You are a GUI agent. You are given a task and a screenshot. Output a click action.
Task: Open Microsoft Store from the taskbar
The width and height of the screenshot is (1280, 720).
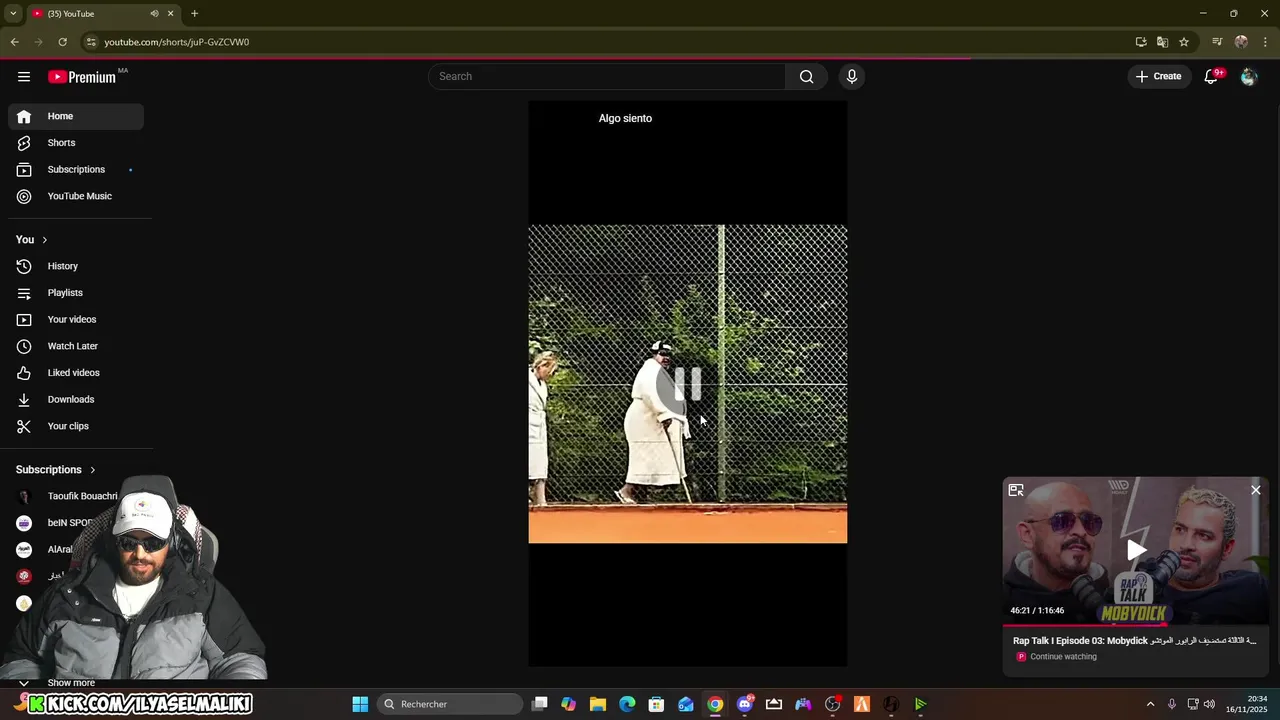(x=656, y=704)
